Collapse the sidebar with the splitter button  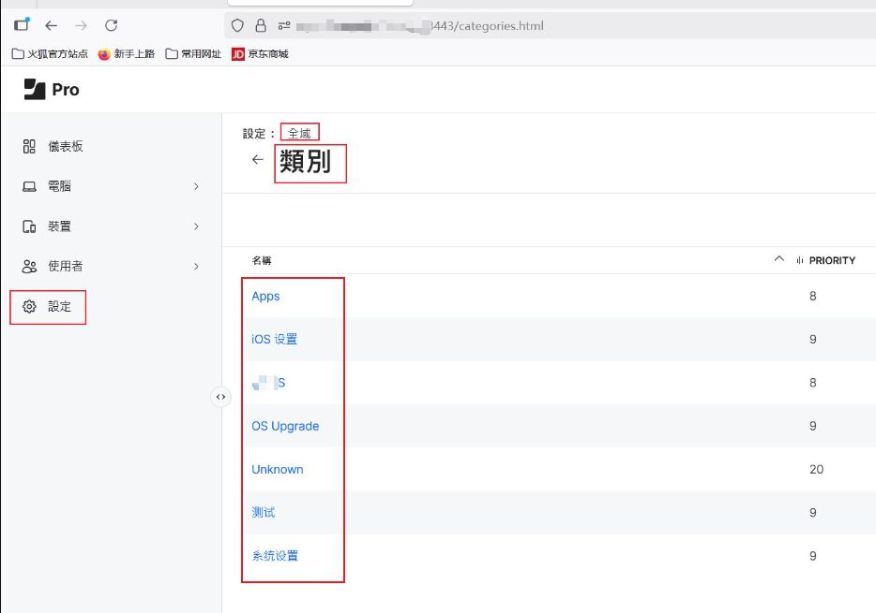(x=221, y=397)
